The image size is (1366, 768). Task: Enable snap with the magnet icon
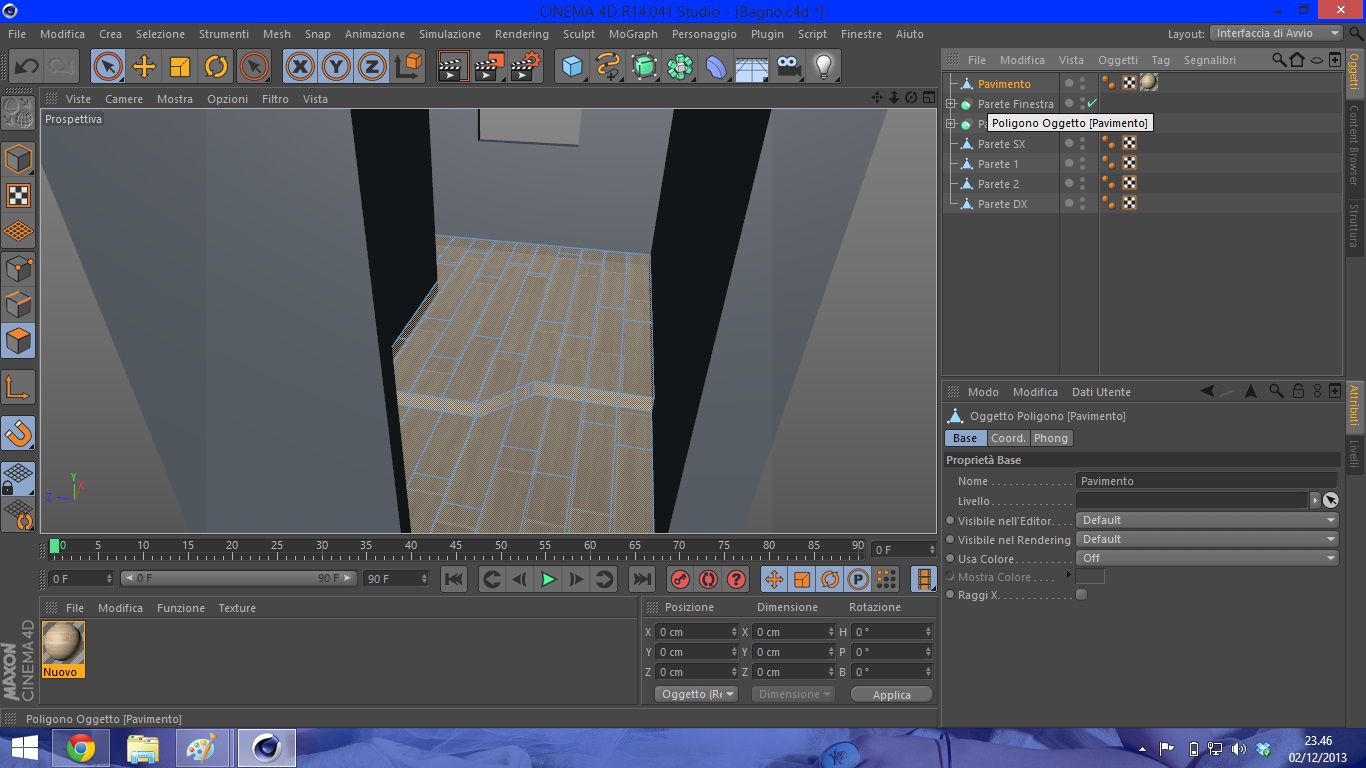[x=18, y=433]
